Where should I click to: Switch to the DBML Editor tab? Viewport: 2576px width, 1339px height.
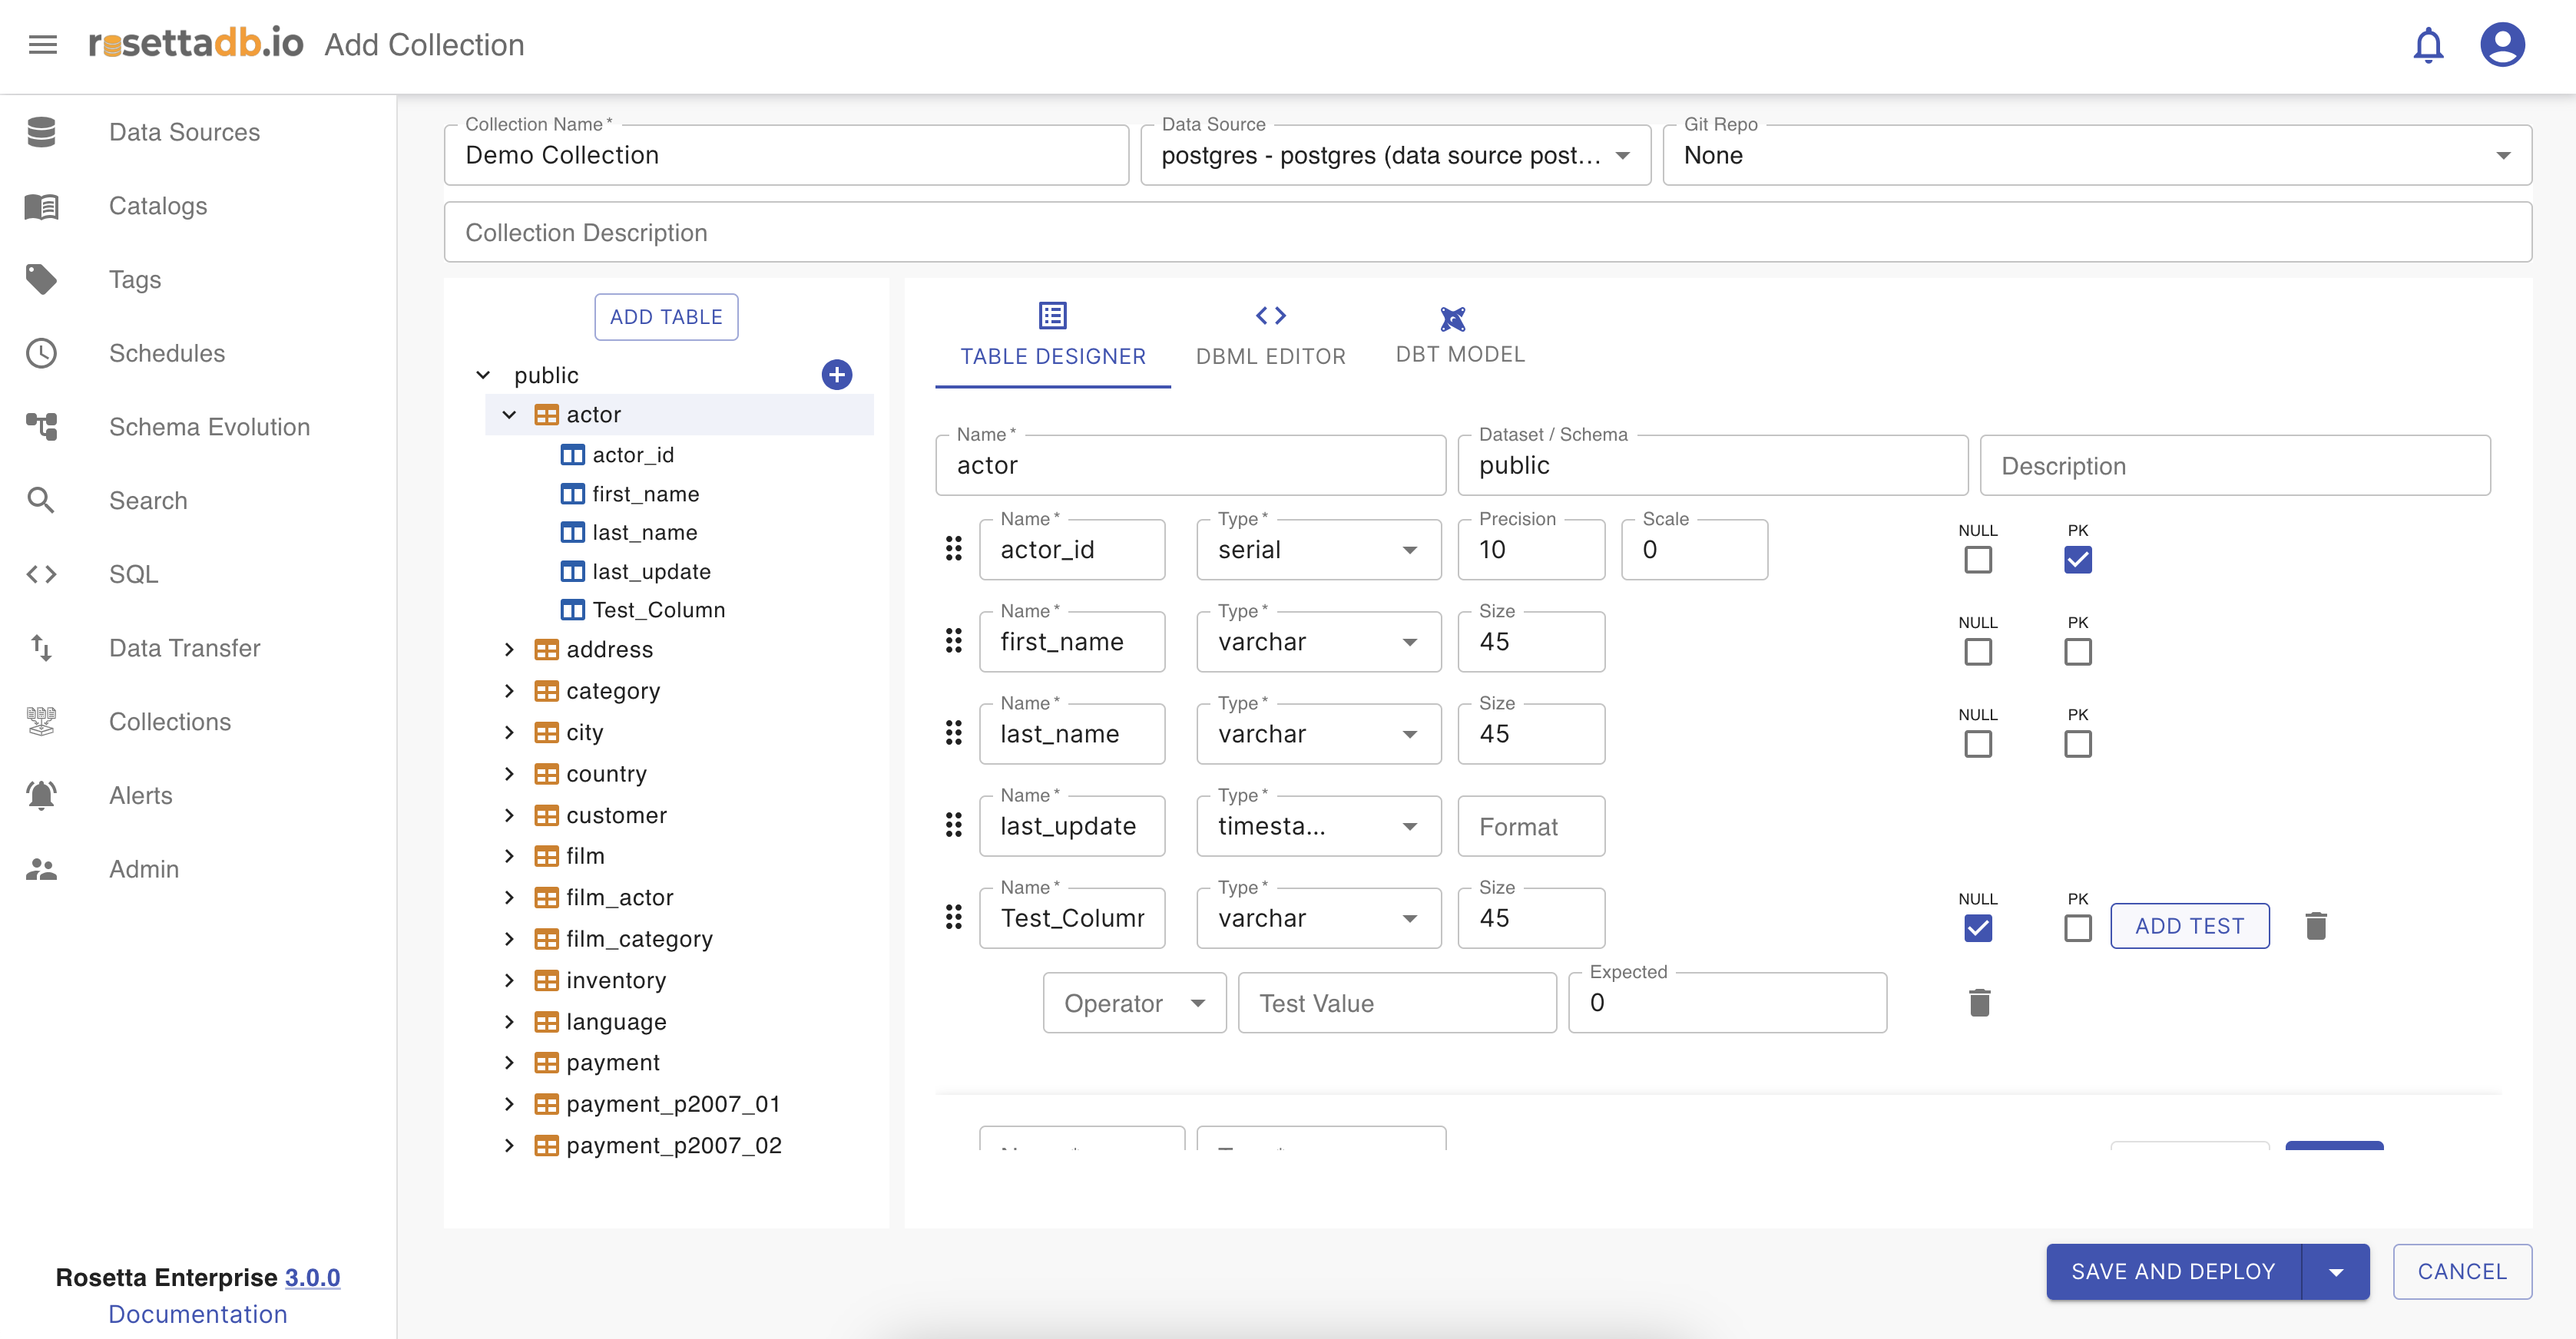click(1270, 336)
